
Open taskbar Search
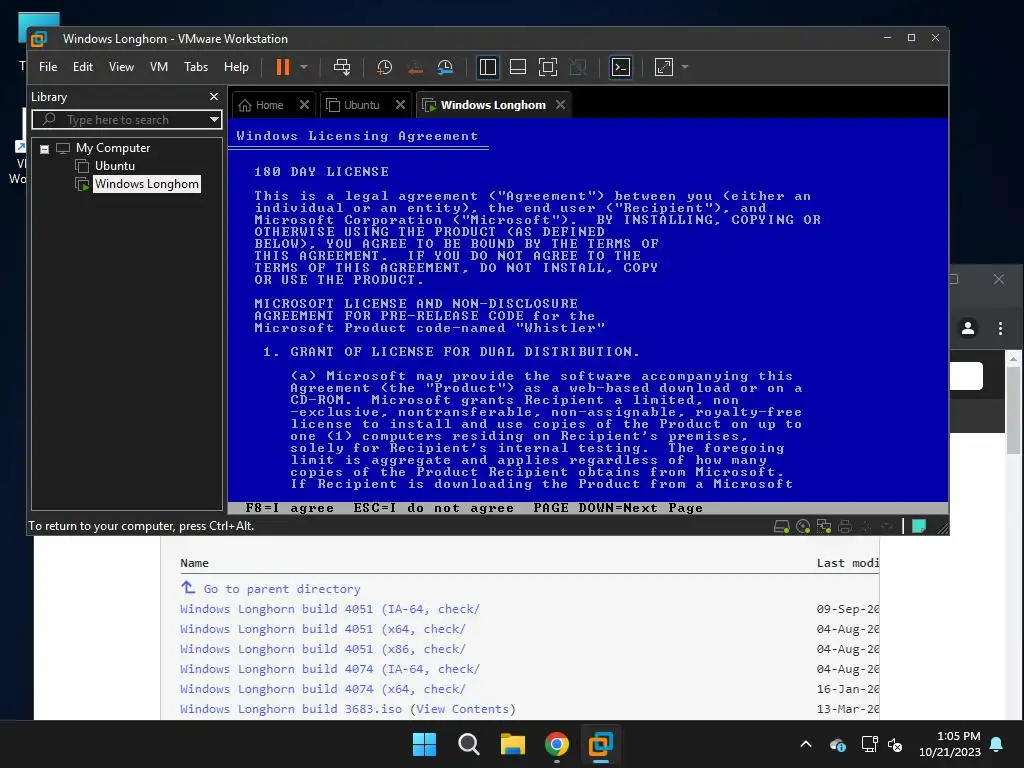click(468, 744)
